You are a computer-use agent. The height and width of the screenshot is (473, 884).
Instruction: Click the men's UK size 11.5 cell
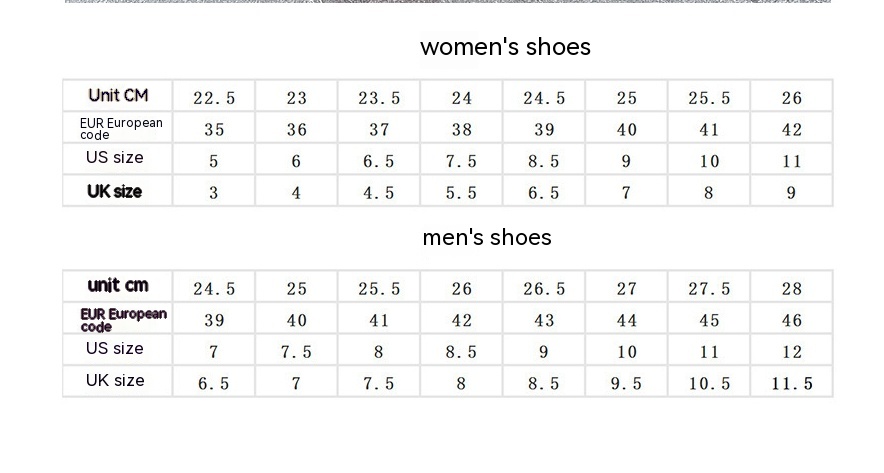(792, 384)
